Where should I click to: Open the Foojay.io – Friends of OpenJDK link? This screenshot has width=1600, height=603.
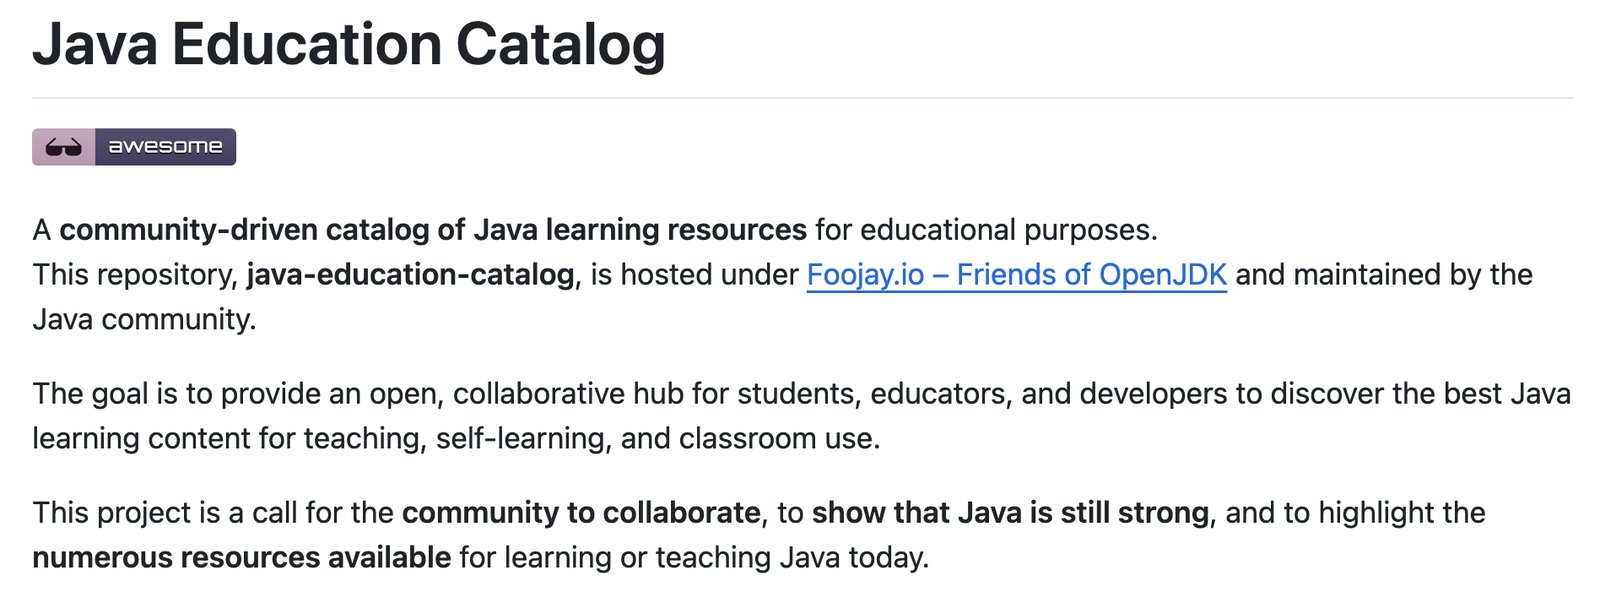pos(1016,274)
